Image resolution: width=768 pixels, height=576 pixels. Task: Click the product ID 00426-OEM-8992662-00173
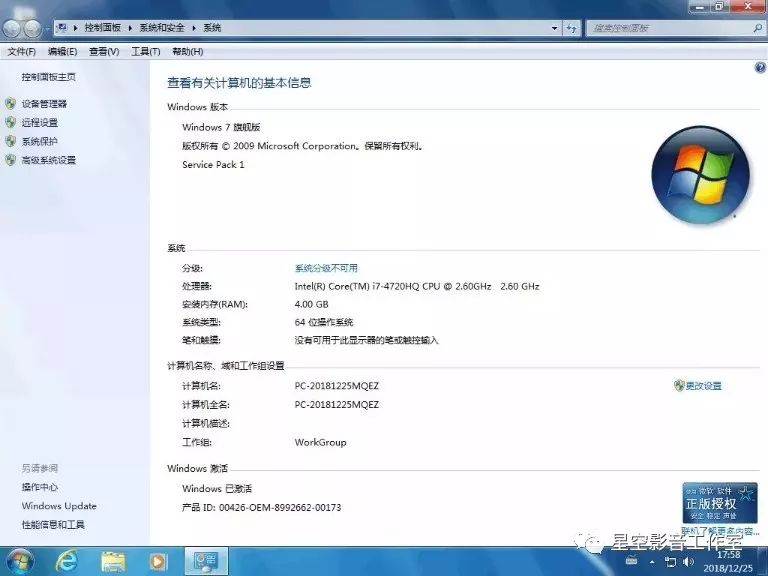pyautogui.click(x=280, y=507)
